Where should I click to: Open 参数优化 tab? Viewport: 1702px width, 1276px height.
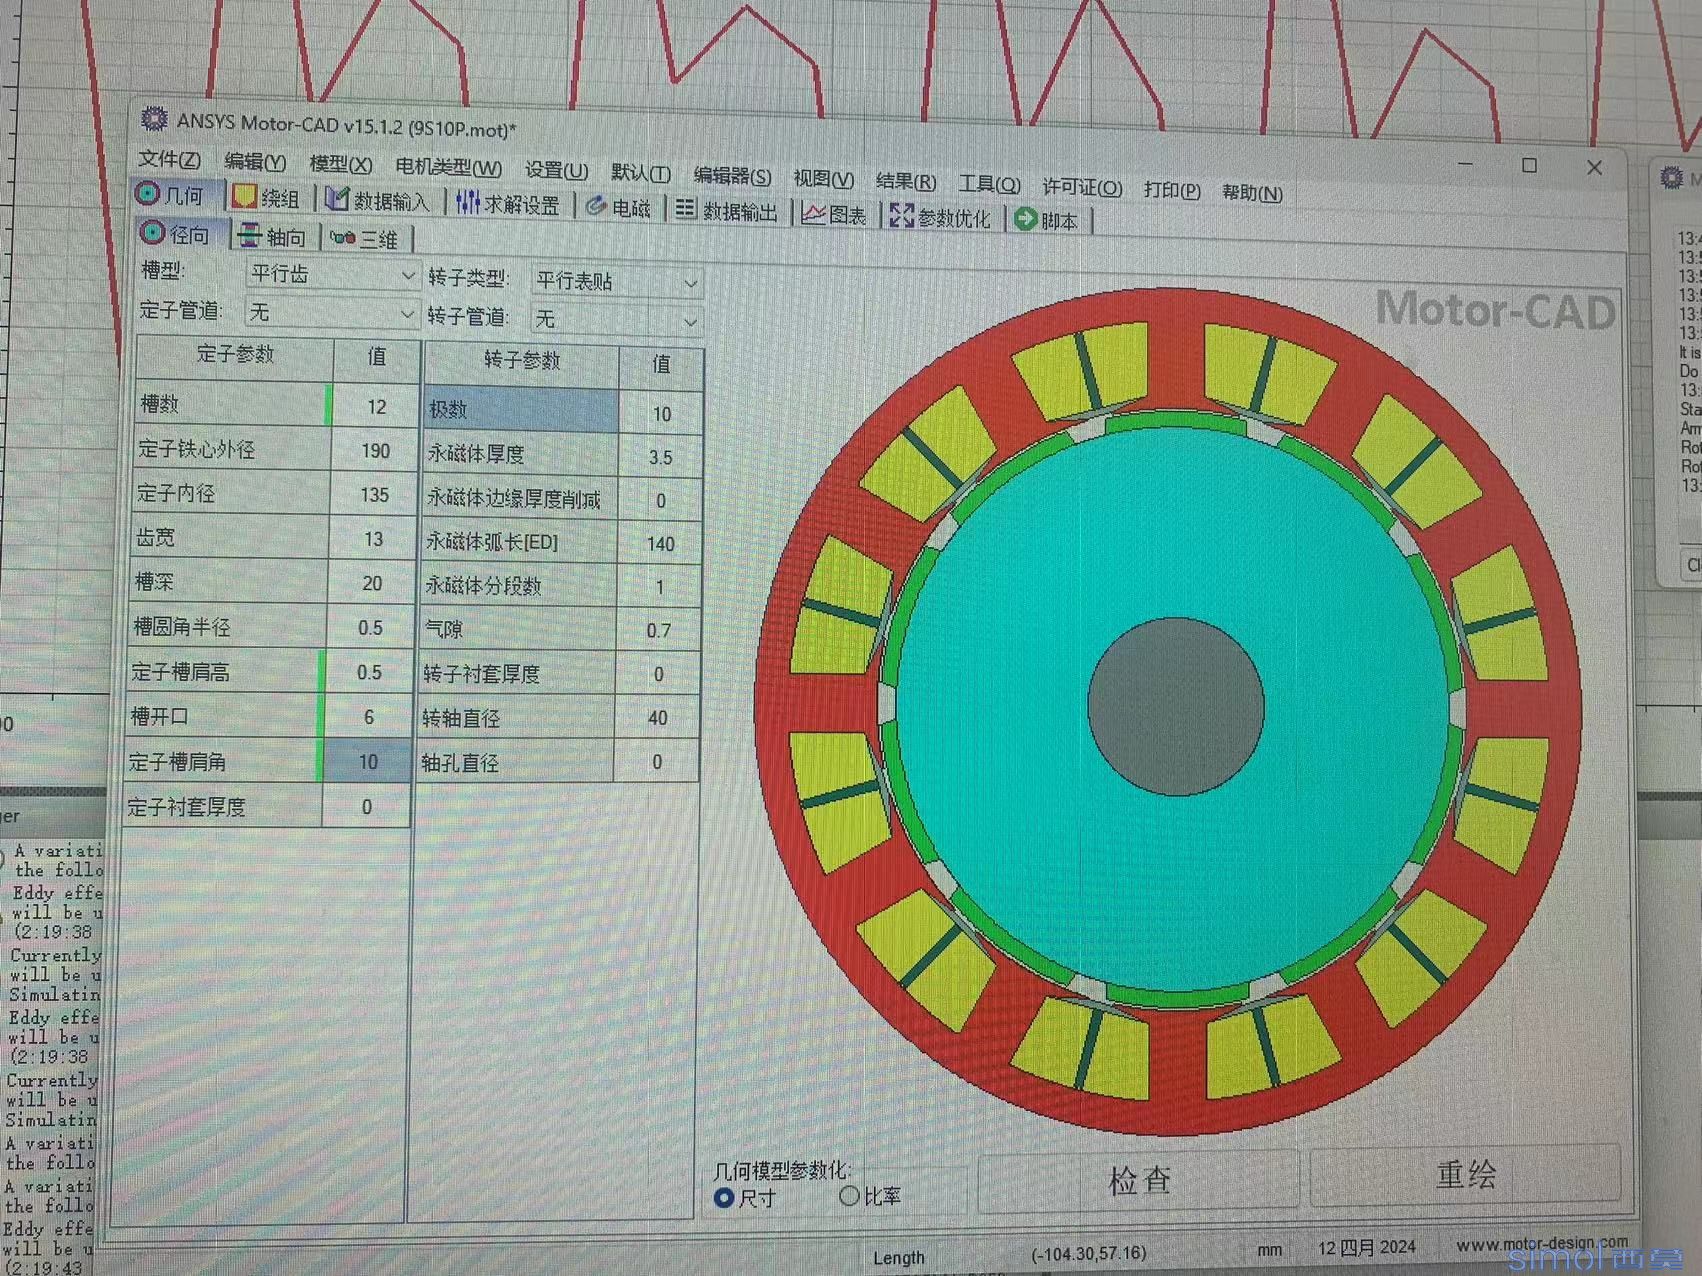[940, 217]
